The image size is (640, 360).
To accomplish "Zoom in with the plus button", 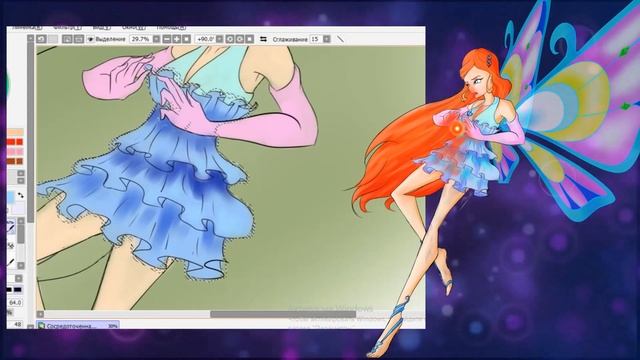I will 176,39.
